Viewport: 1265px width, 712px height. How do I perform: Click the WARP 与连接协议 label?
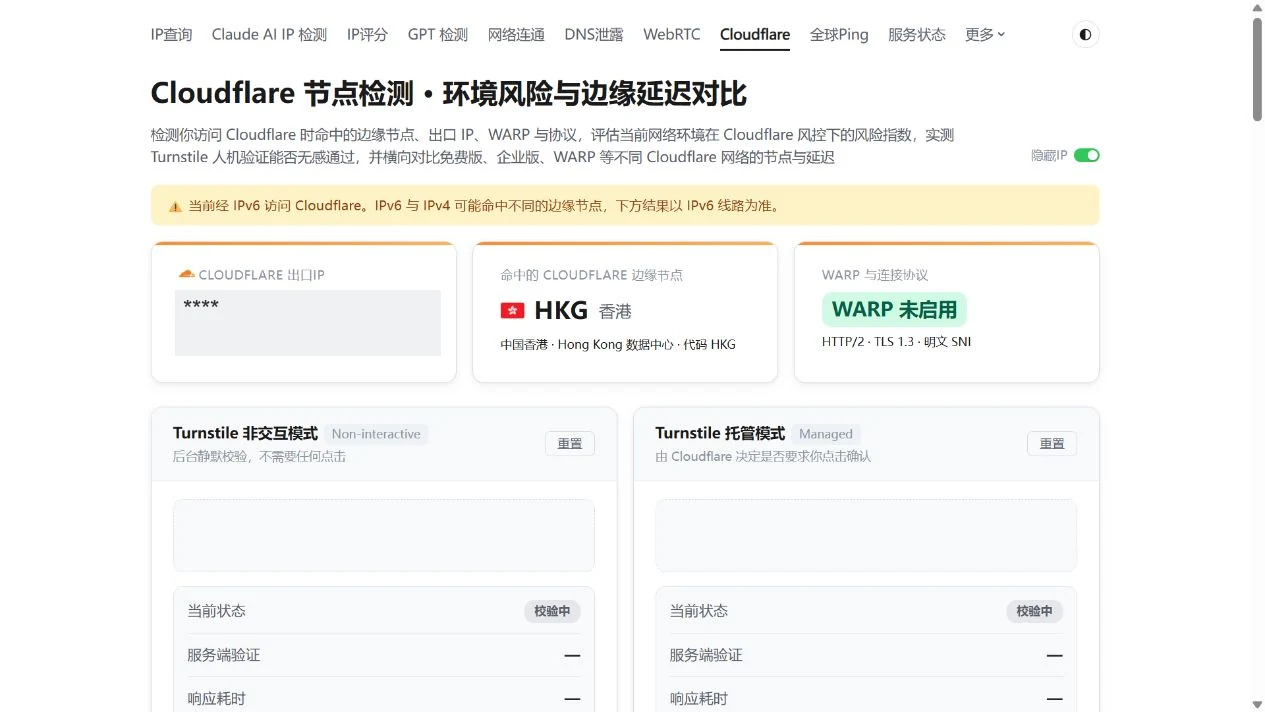click(x=875, y=275)
